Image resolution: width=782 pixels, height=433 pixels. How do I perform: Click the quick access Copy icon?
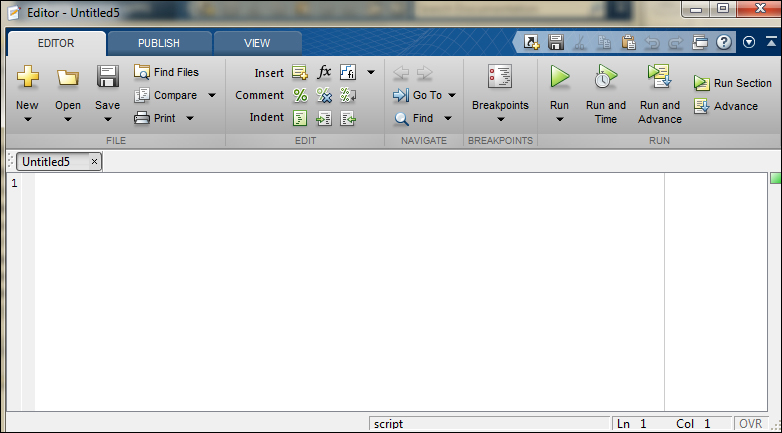(604, 42)
